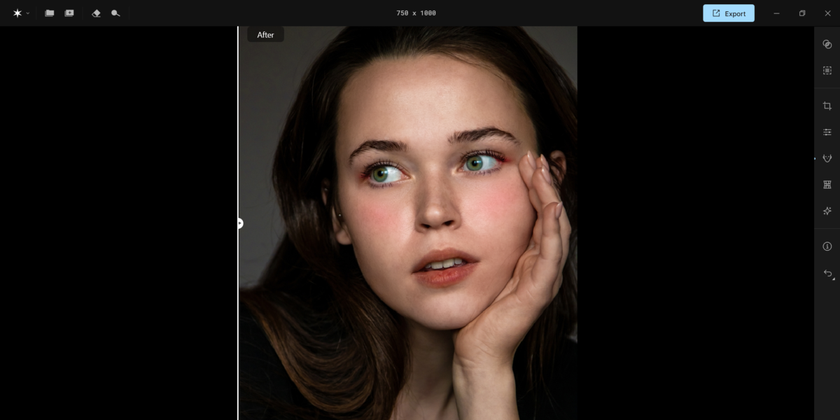The image size is (840, 420).
Task: Select the eraser tool in the top toolbar
Action: click(96, 13)
